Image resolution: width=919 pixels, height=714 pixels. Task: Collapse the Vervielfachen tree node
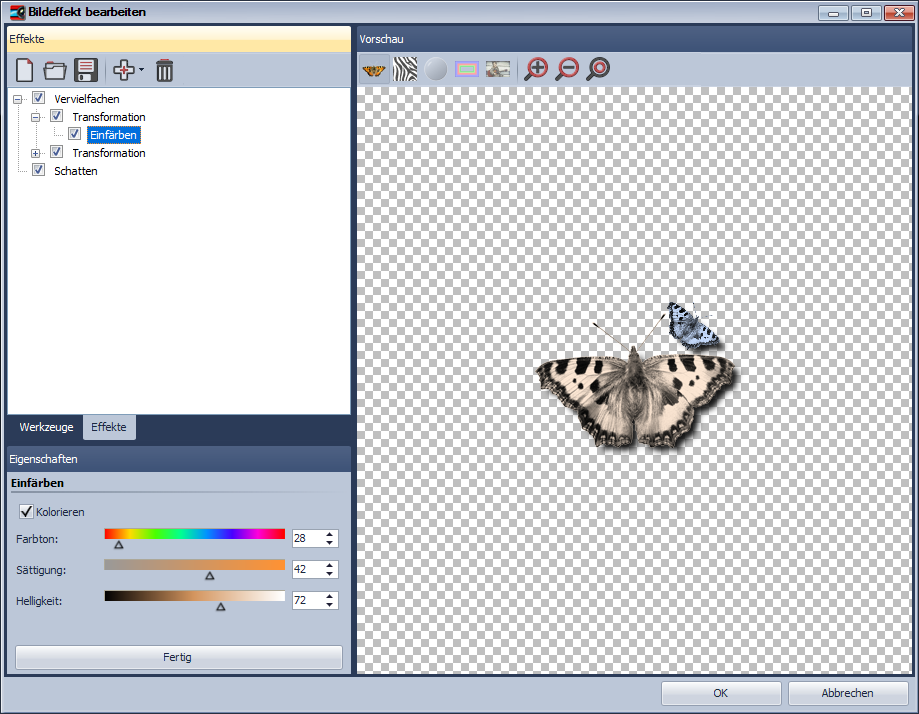pos(18,98)
